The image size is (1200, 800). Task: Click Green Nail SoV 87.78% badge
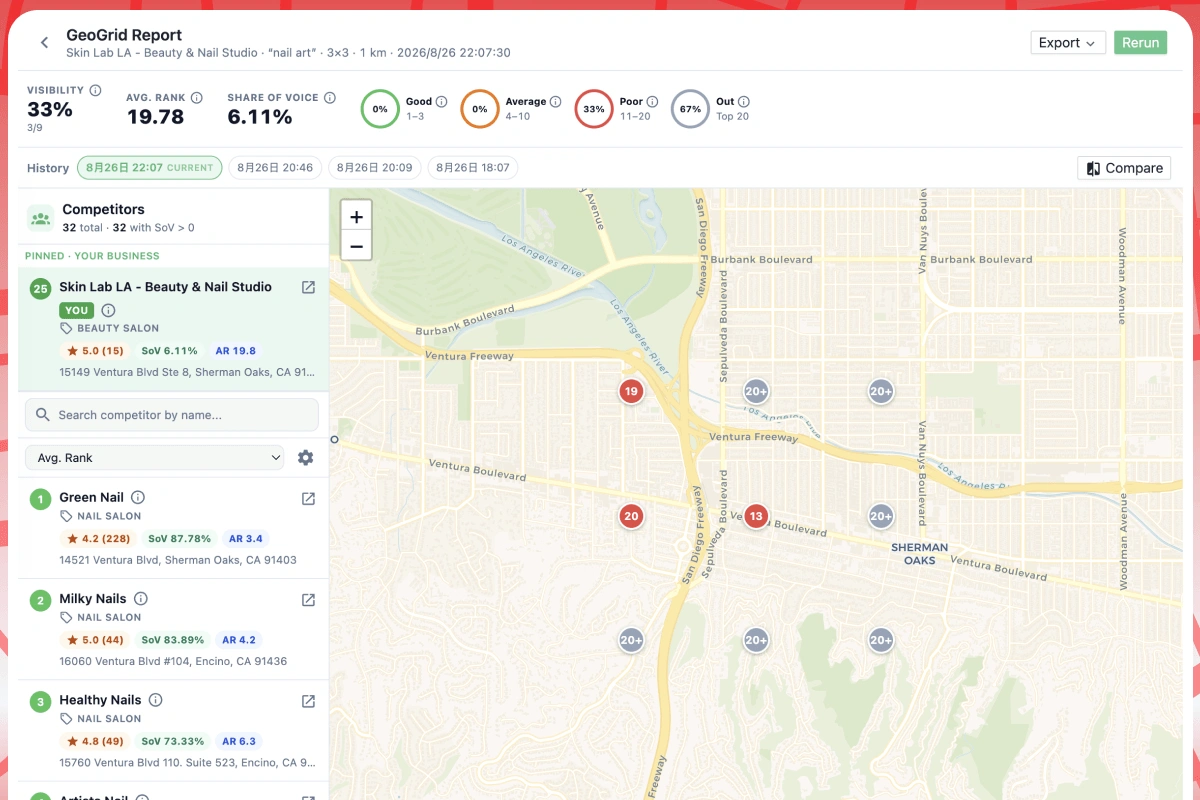180,538
